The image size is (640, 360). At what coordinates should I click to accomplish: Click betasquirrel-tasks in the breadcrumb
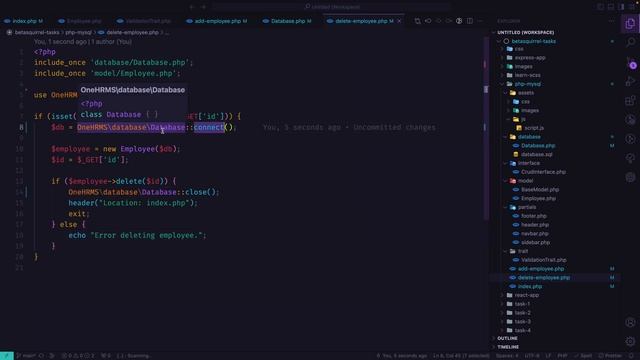tap(37, 32)
